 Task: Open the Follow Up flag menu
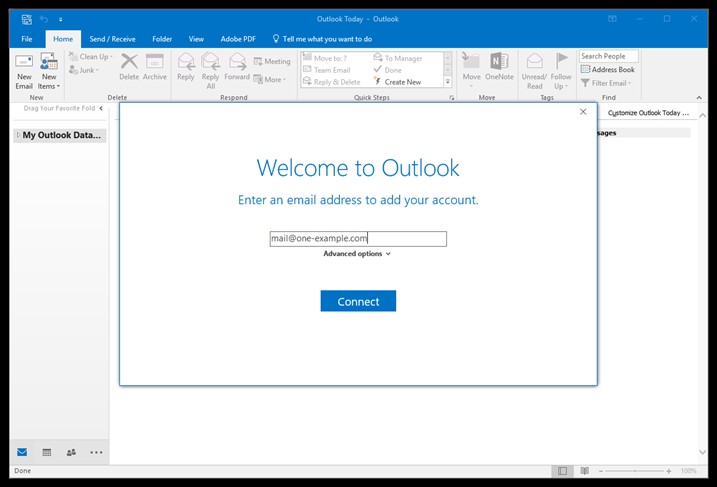pyautogui.click(x=561, y=71)
